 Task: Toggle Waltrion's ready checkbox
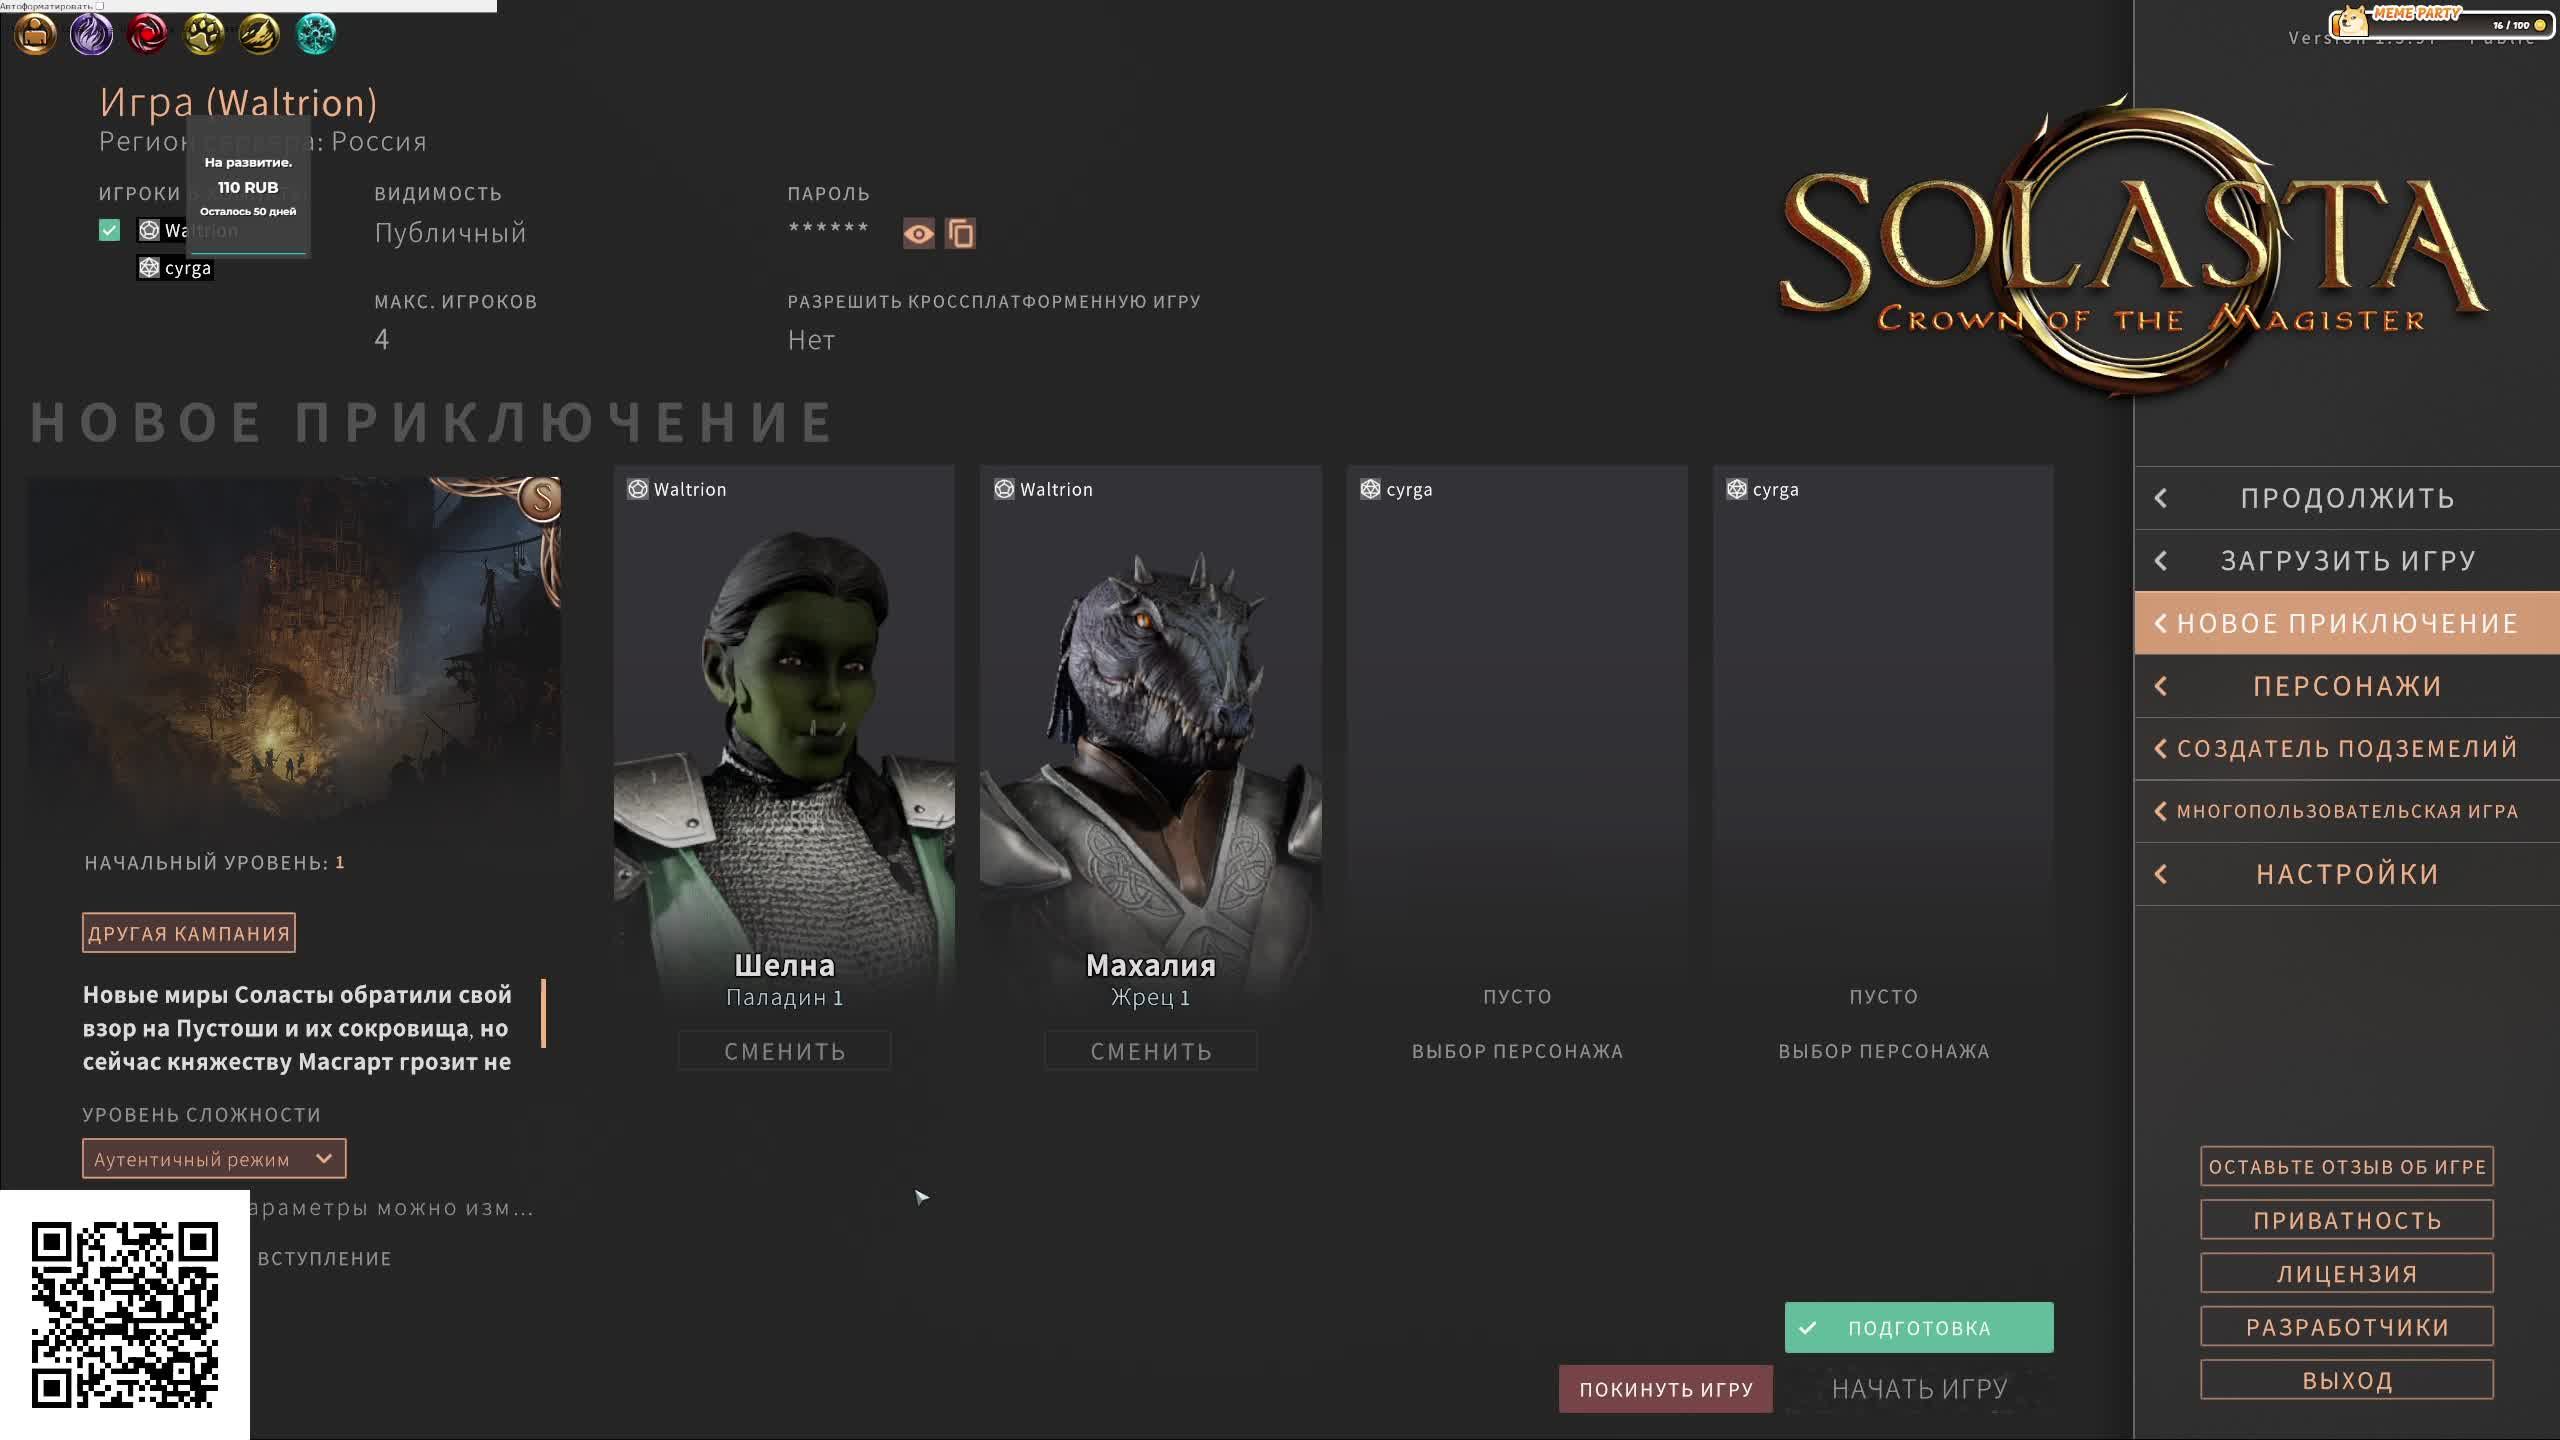tap(110, 231)
